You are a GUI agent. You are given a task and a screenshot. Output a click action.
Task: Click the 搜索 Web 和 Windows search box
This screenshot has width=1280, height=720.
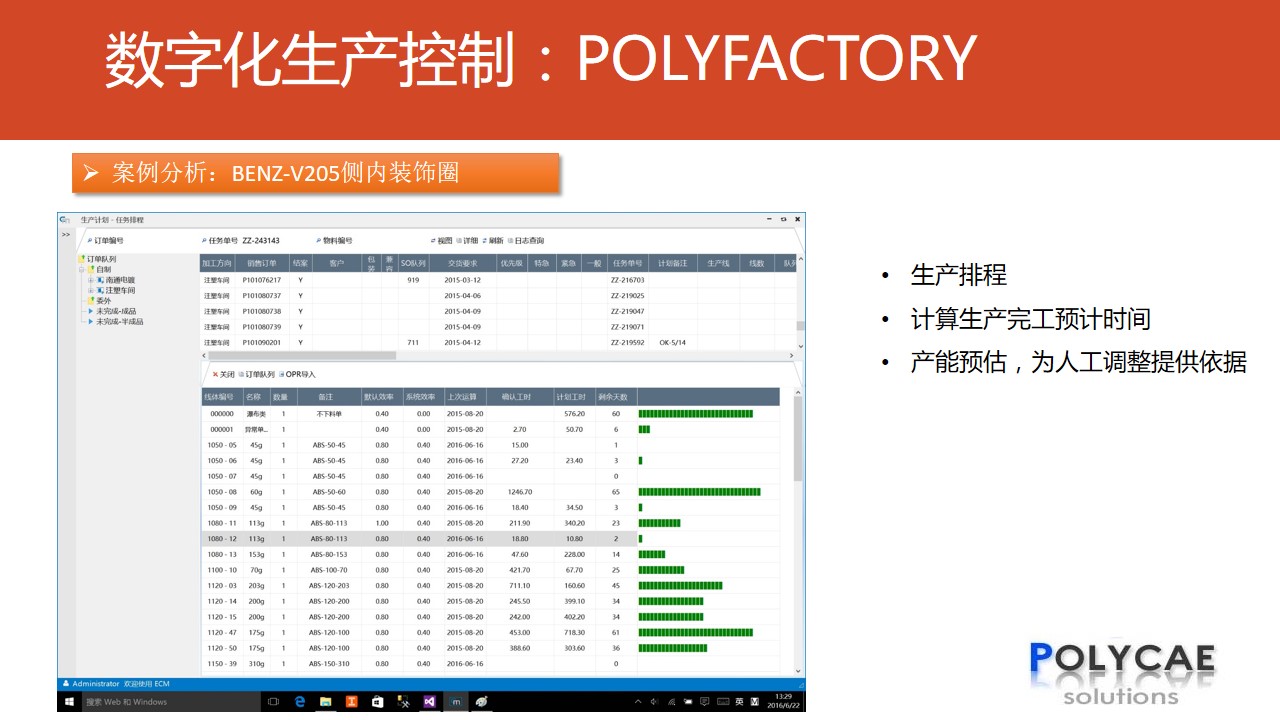[x=170, y=702]
